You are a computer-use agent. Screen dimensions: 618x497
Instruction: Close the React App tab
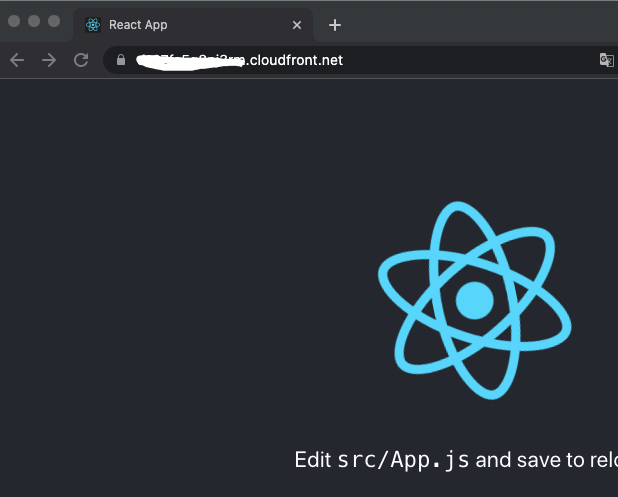[297, 25]
